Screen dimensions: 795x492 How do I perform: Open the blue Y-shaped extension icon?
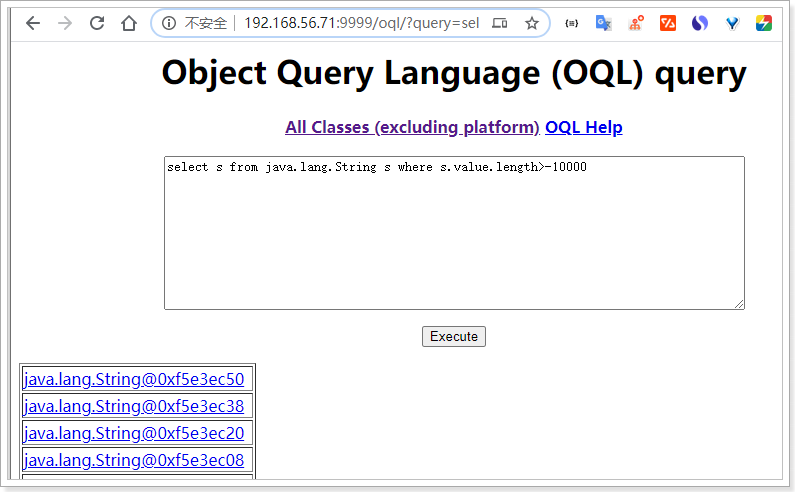(732, 23)
